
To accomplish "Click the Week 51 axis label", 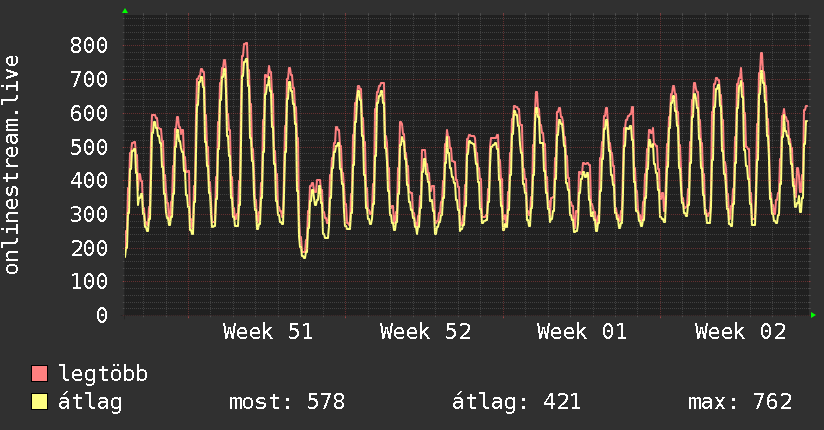I will coord(268,332).
